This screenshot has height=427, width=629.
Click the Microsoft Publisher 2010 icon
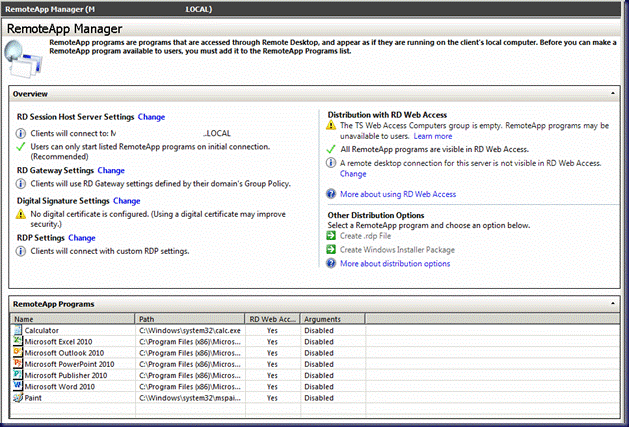pos(17,375)
